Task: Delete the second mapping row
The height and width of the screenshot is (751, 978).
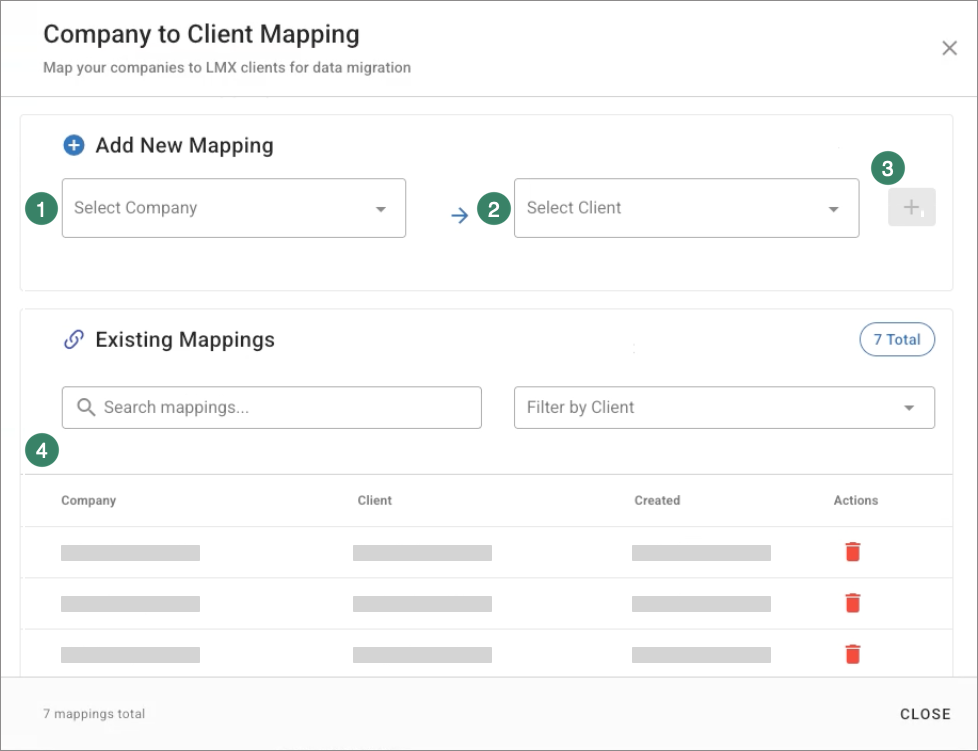Action: 852,603
